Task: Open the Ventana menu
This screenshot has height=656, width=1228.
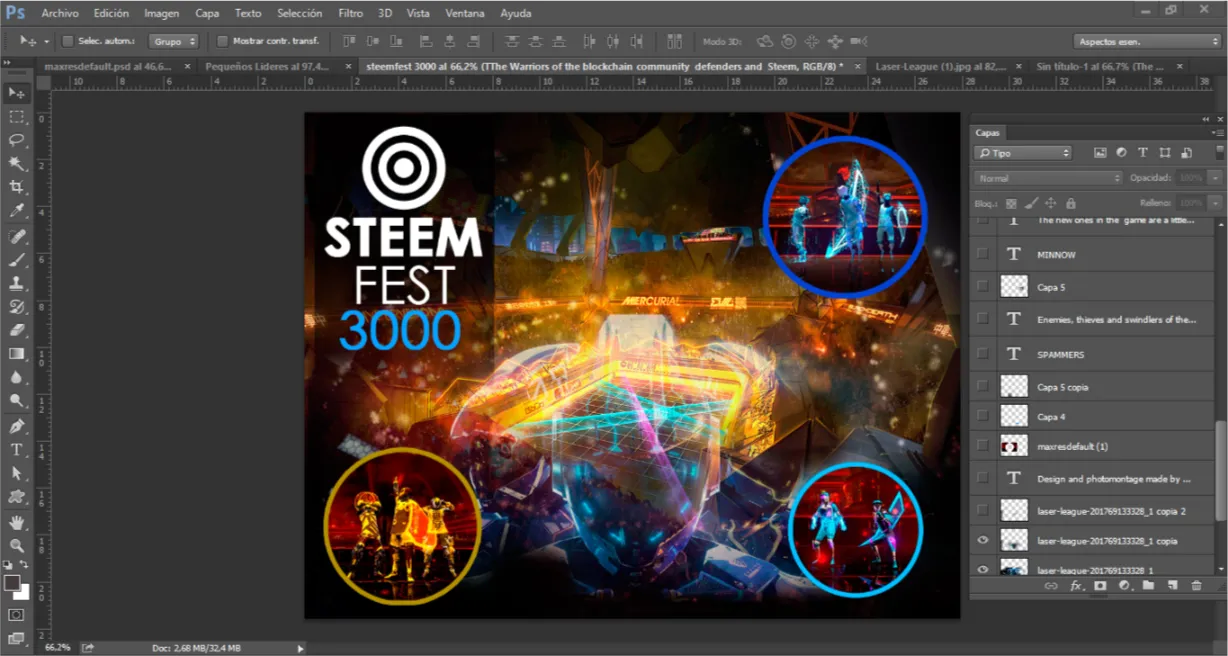Action: [466, 14]
